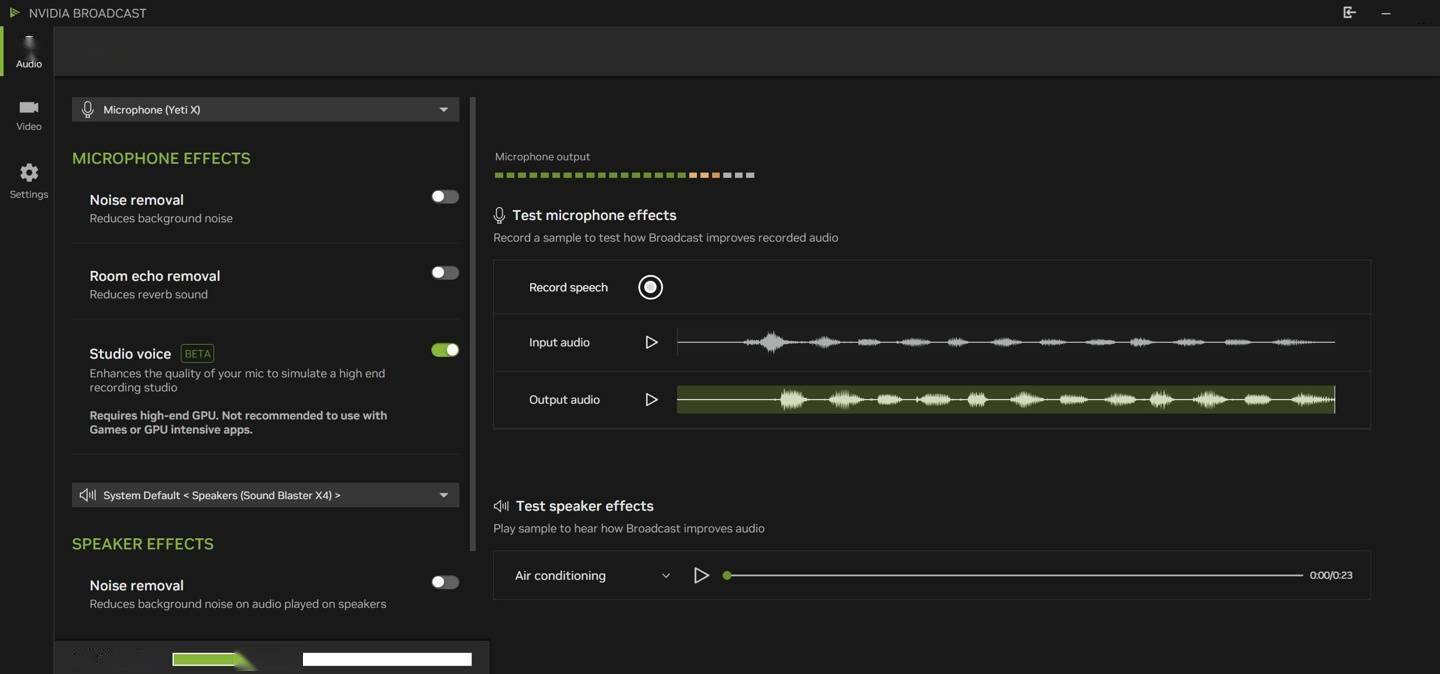Click the "Reduces reverb sound" description

pyautogui.click(x=149, y=294)
